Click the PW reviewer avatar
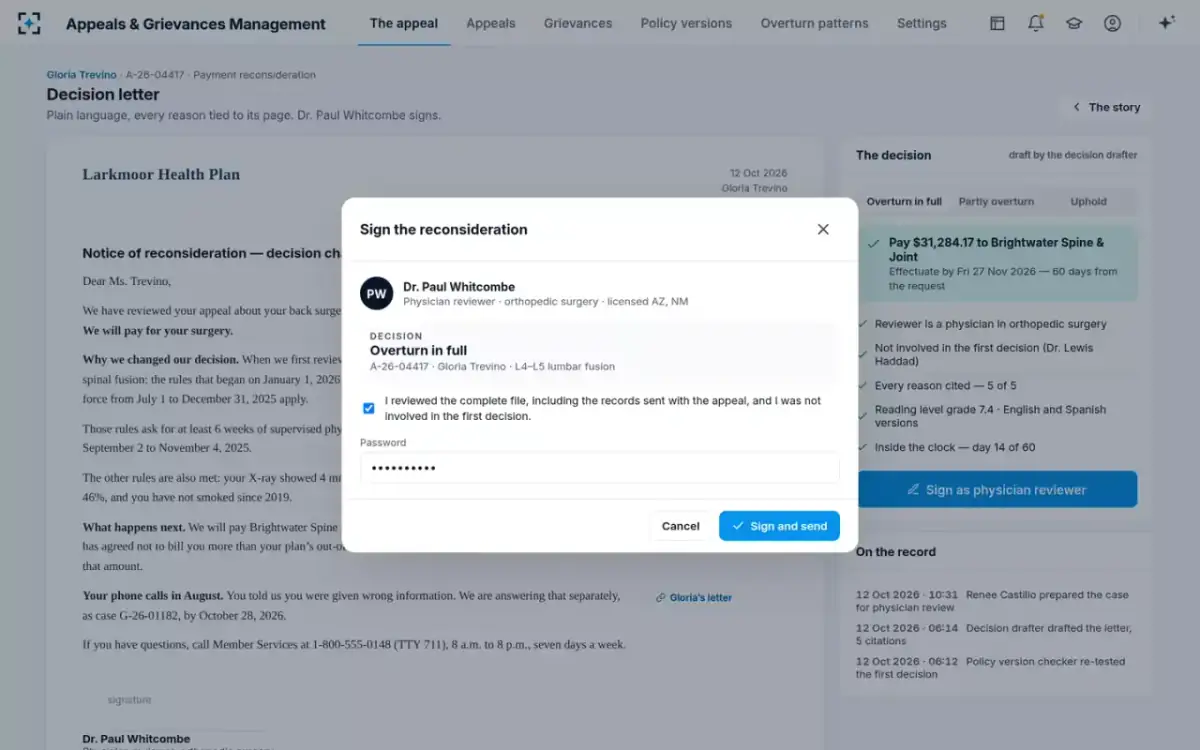The image size is (1200, 750). coord(376,294)
